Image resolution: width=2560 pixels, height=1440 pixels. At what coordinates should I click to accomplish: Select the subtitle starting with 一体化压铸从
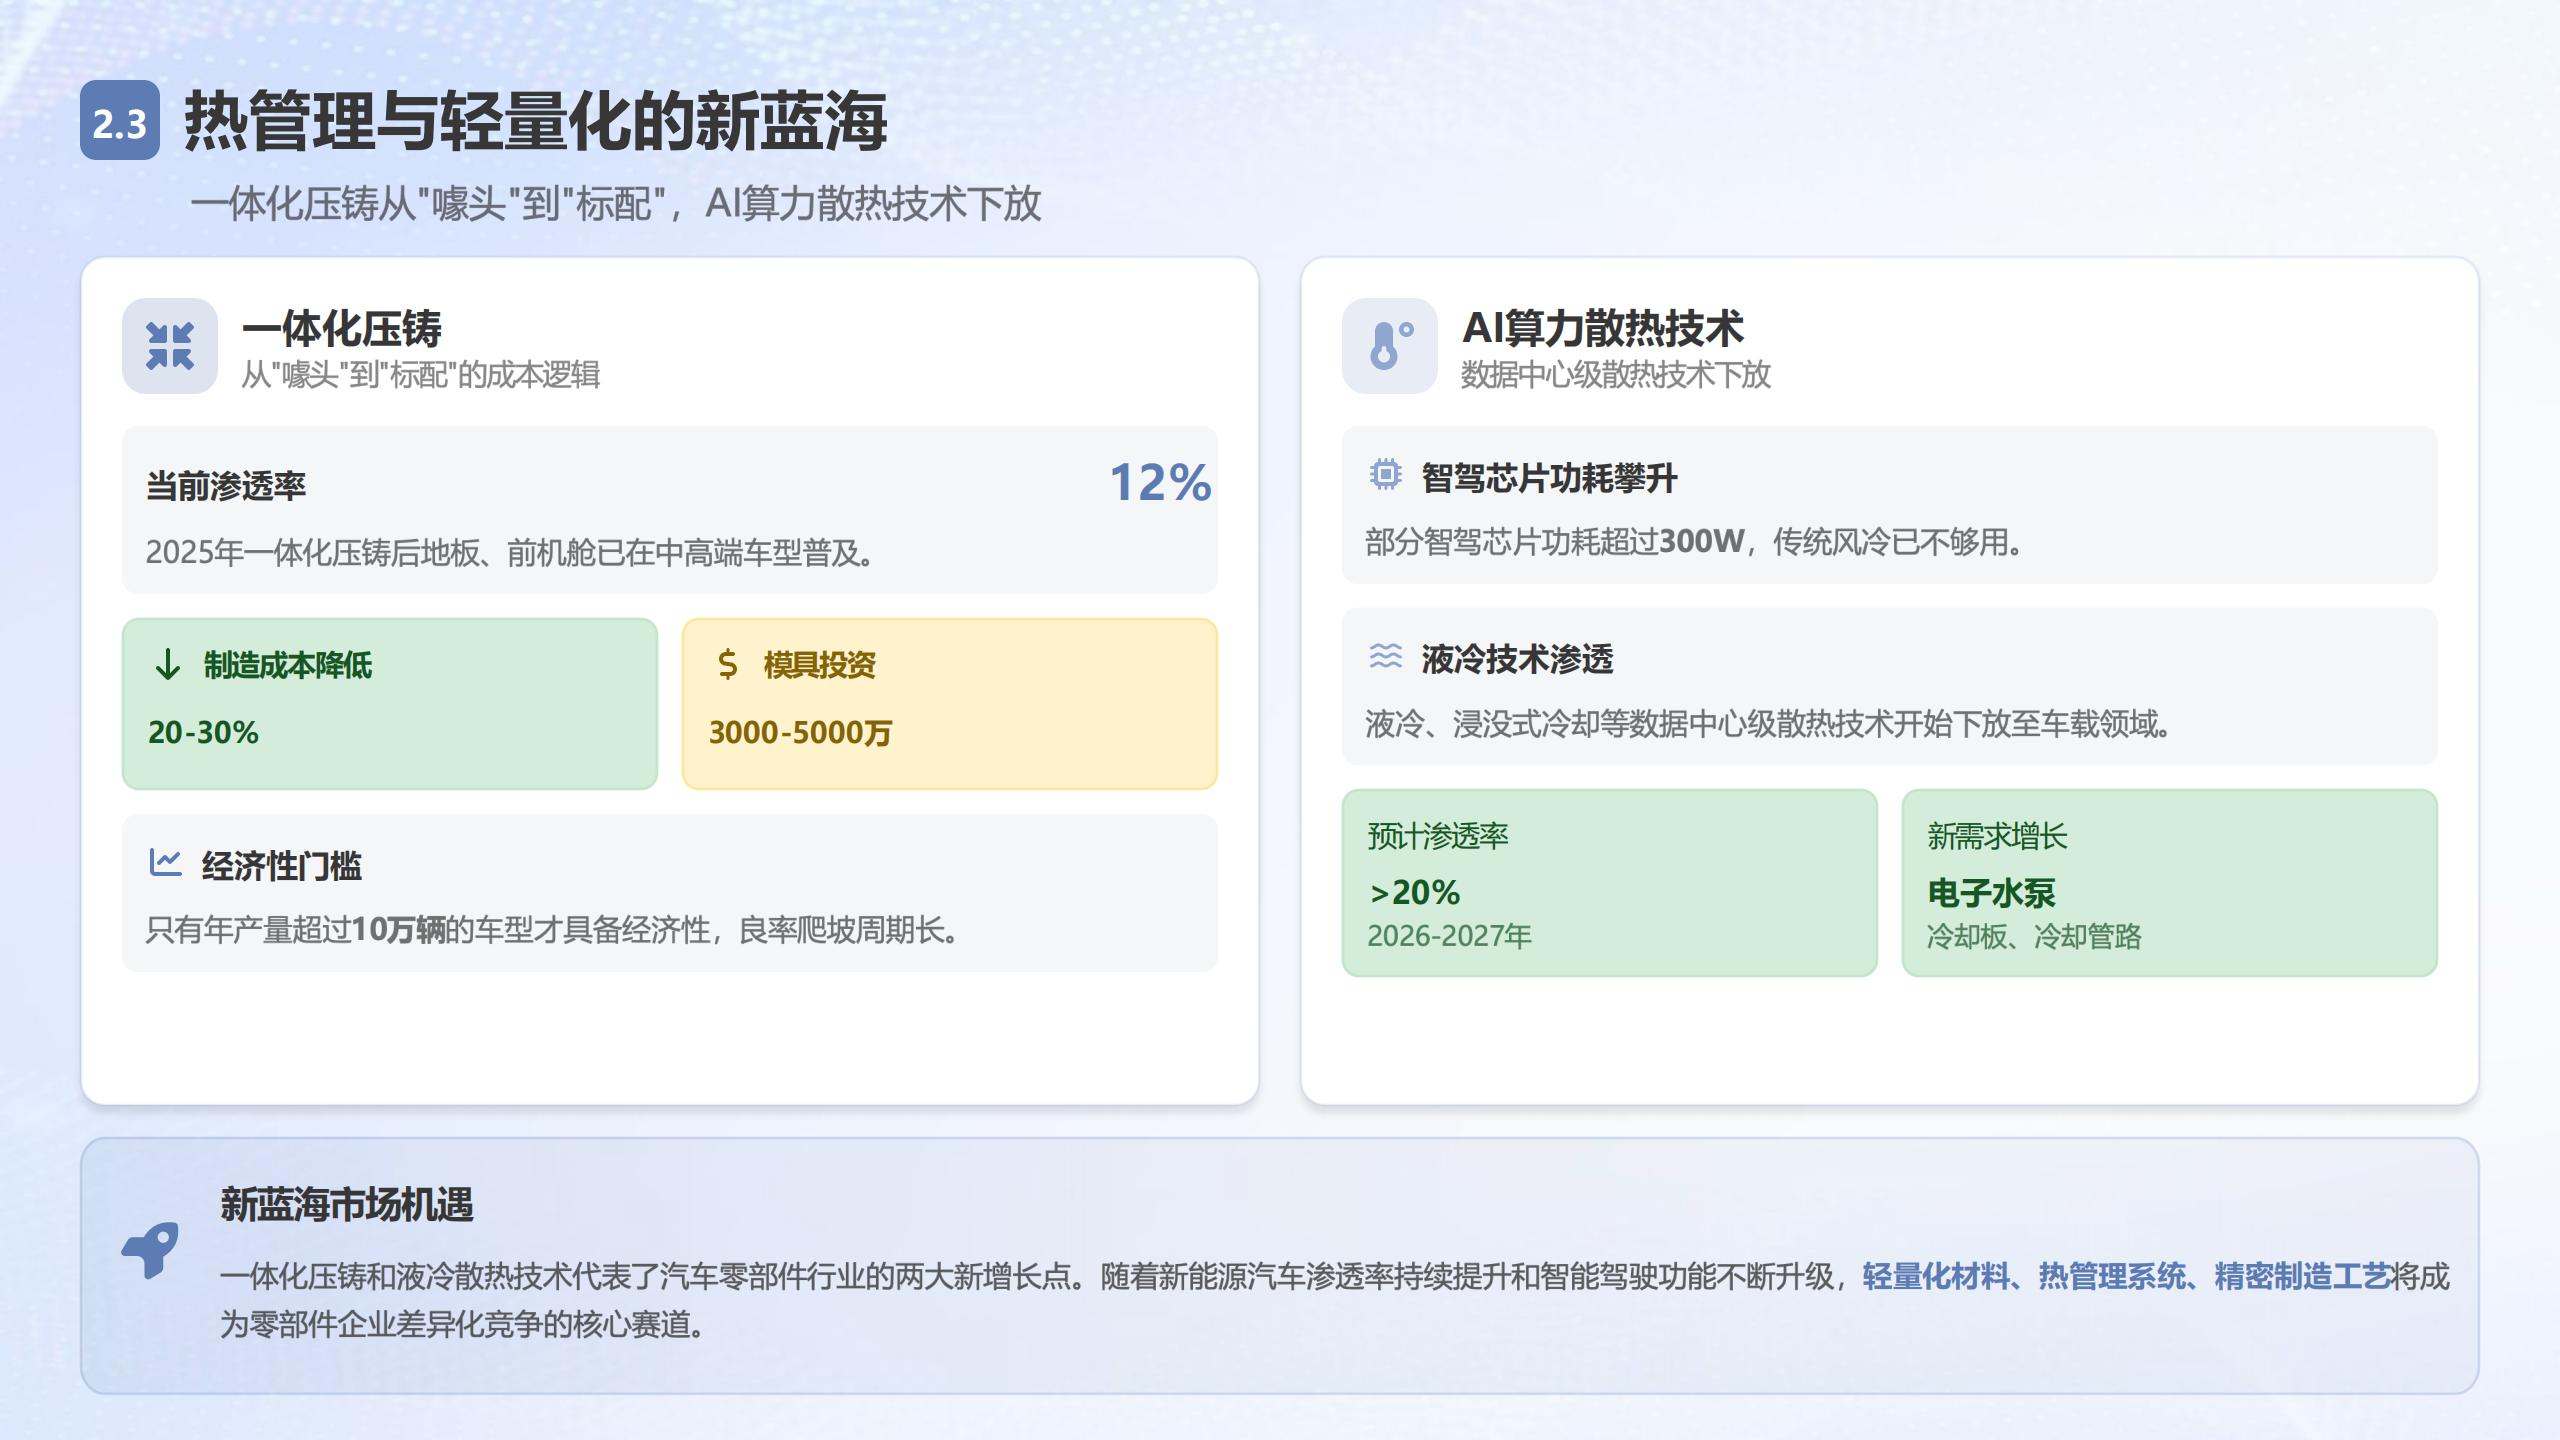pyautogui.click(x=615, y=204)
